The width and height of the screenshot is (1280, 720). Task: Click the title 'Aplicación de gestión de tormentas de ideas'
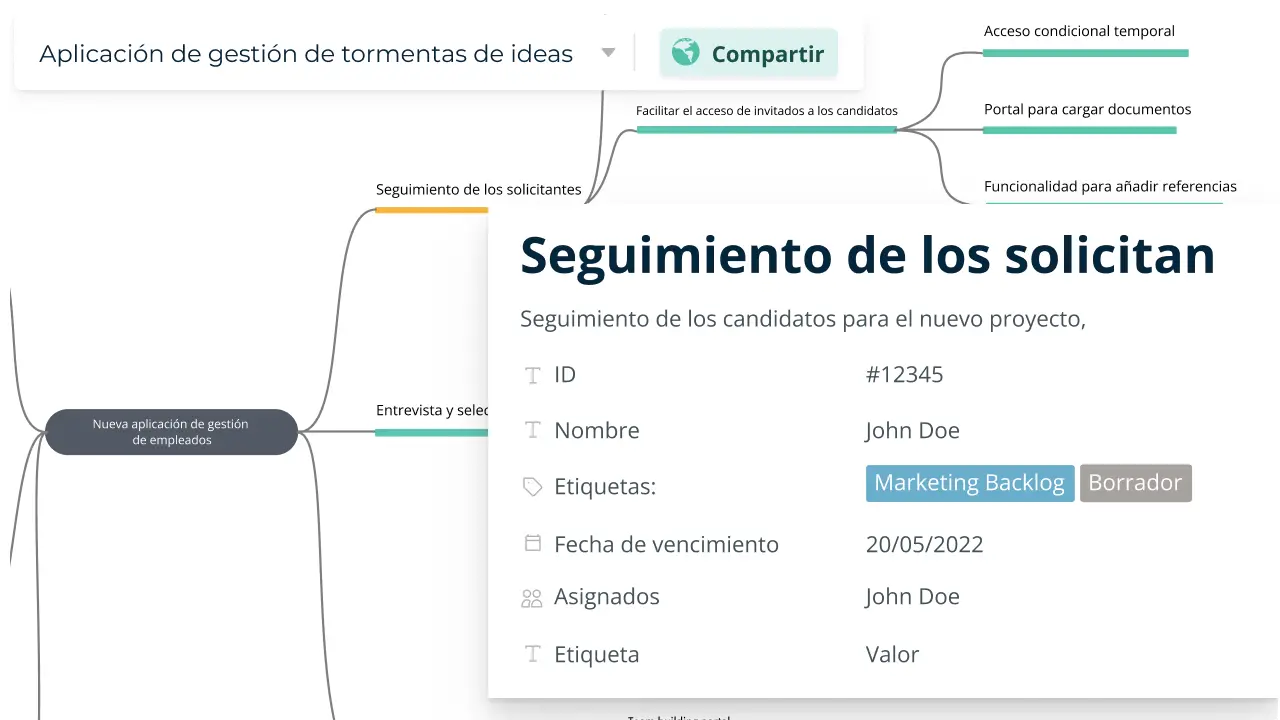pos(306,54)
